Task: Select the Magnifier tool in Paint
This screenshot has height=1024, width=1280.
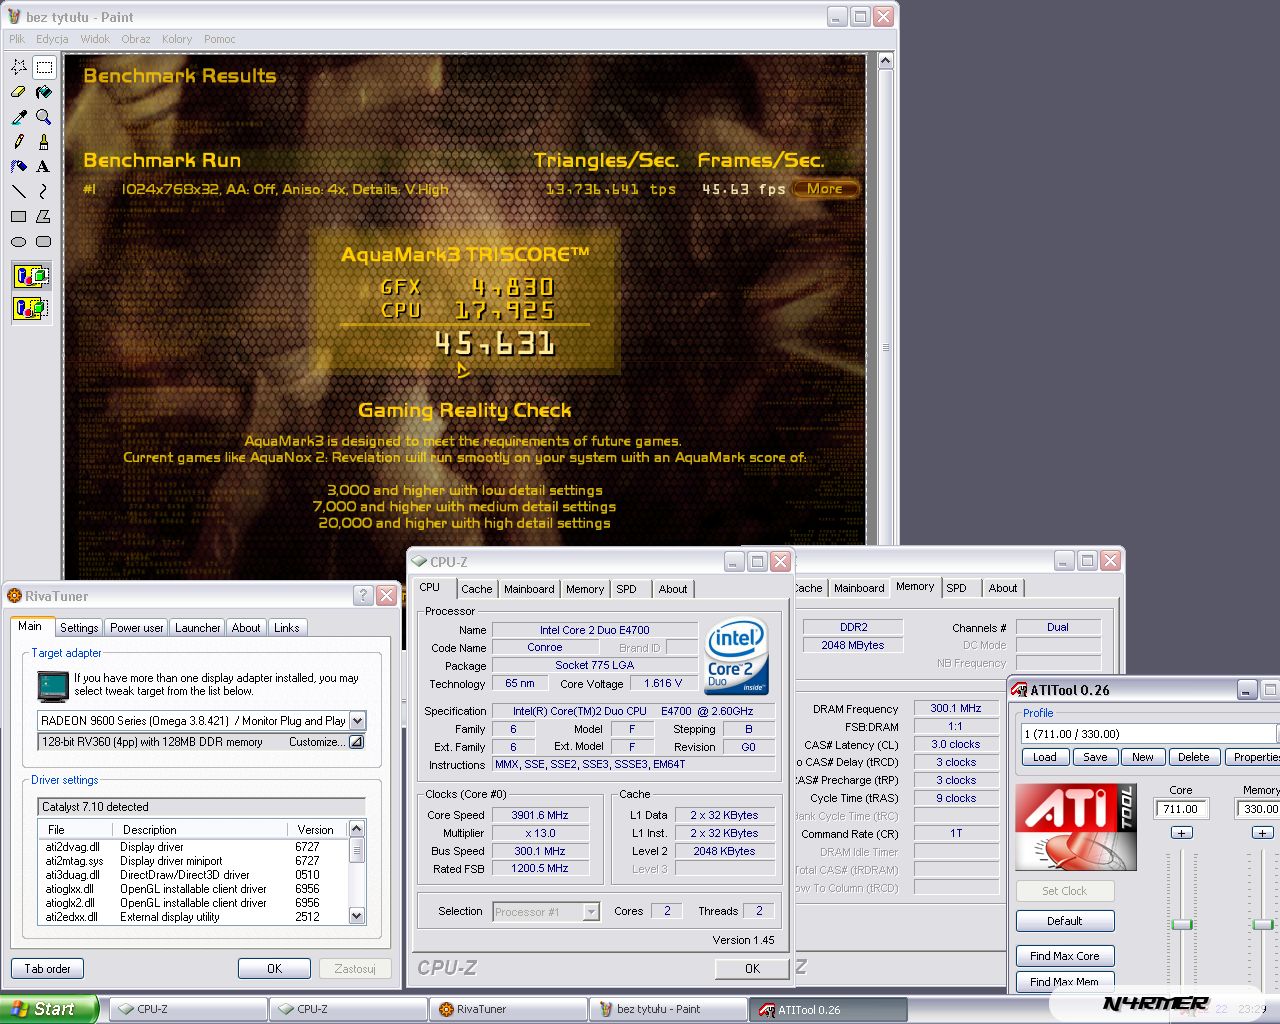Action: [x=44, y=117]
